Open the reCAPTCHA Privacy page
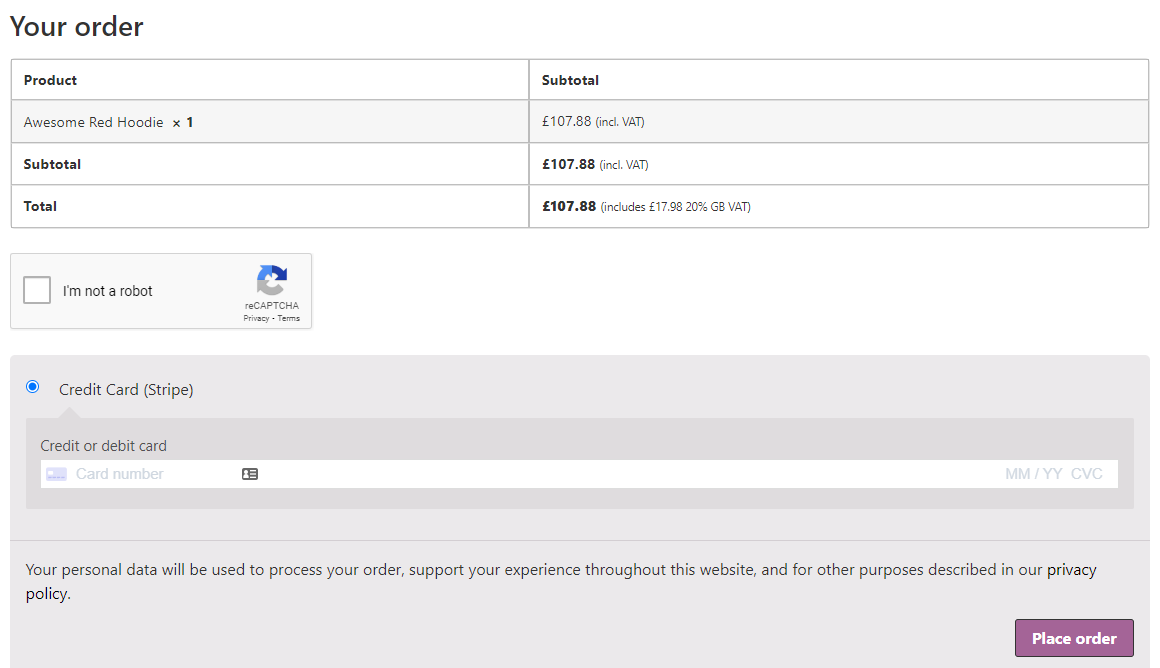1160x668 pixels. click(x=255, y=318)
